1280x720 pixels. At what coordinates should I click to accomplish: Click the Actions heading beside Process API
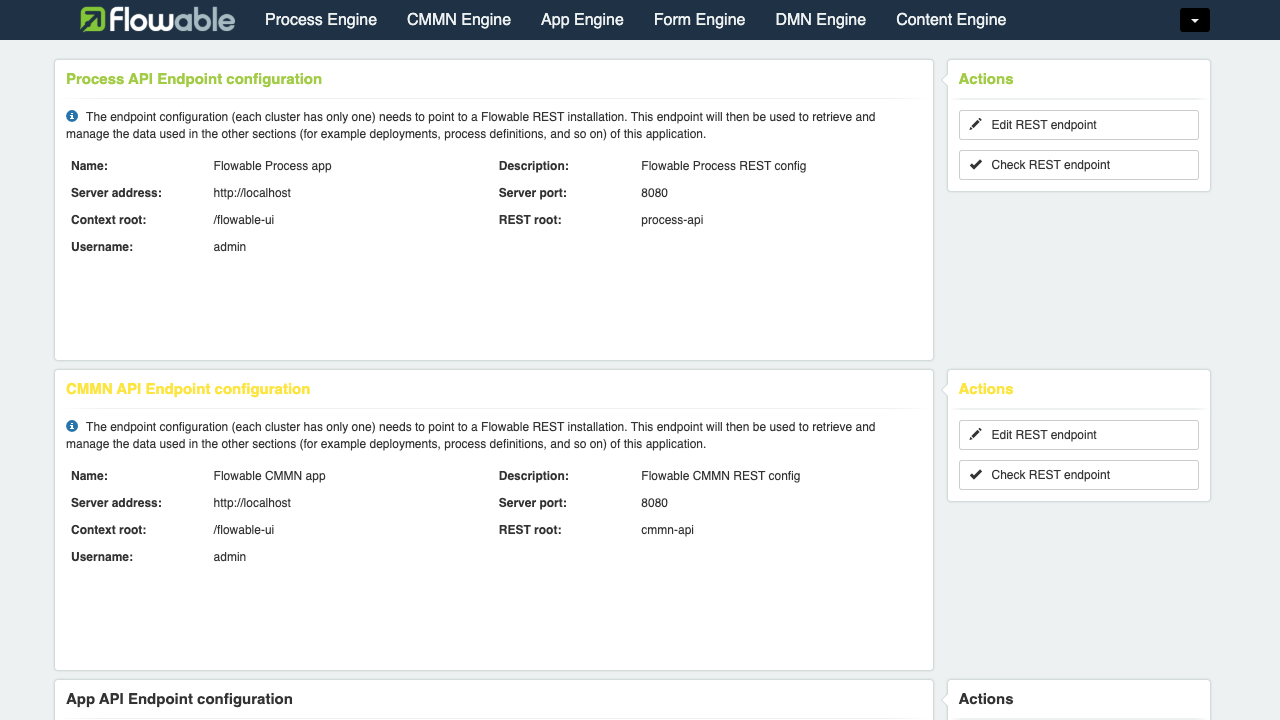pos(986,79)
